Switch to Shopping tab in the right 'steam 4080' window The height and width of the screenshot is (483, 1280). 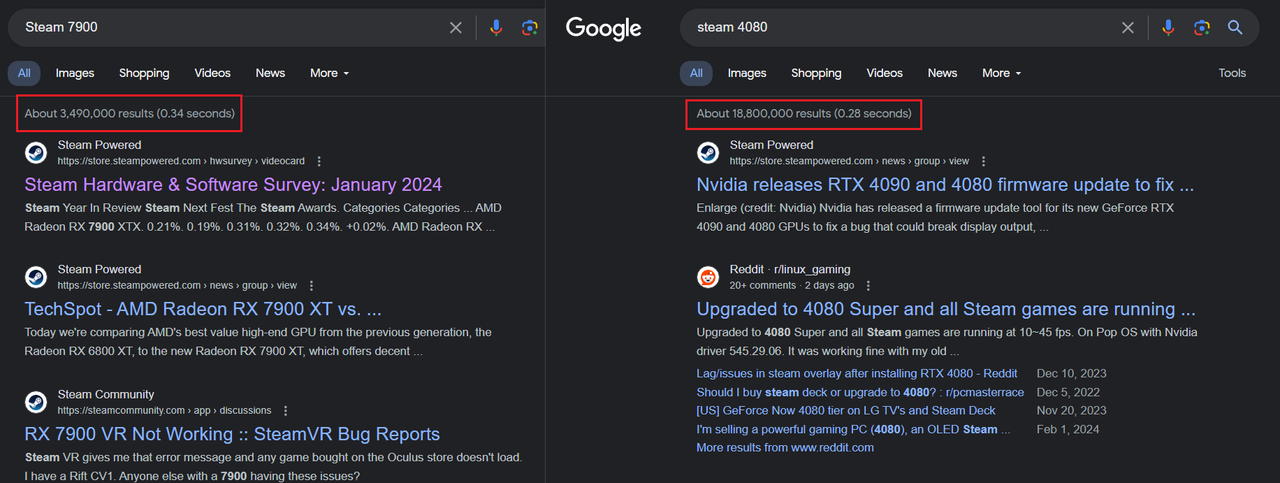(816, 73)
